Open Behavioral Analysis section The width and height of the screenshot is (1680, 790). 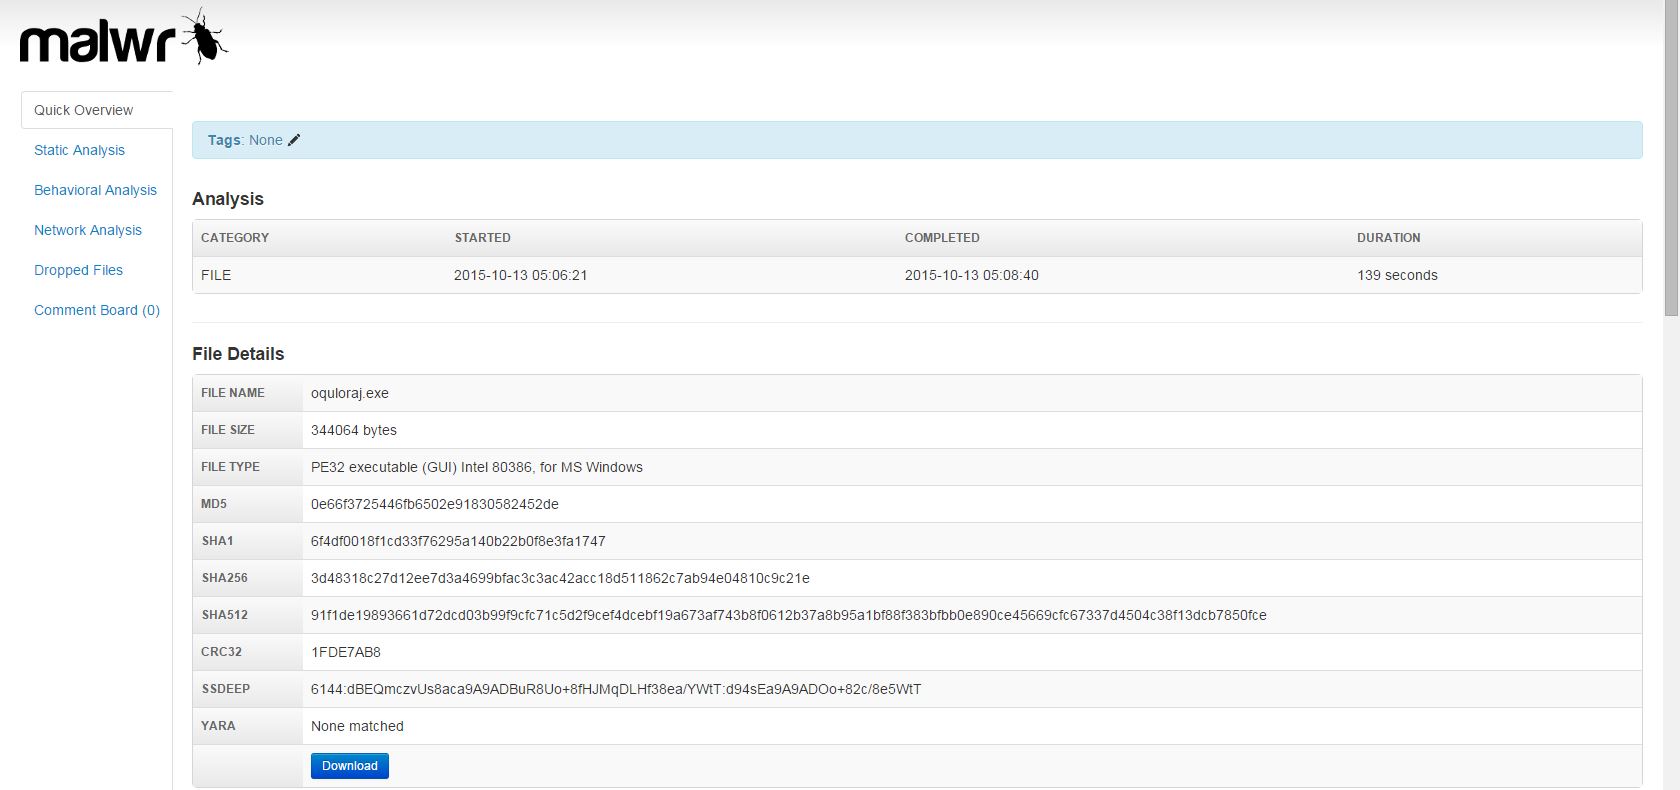95,190
